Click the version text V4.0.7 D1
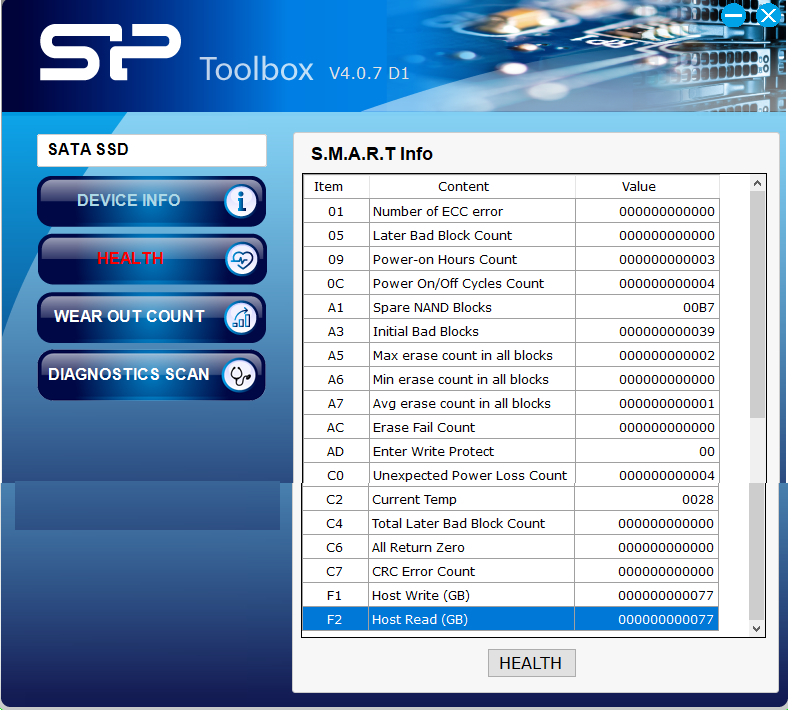Viewport: 794px width, 712px height. coord(369,73)
